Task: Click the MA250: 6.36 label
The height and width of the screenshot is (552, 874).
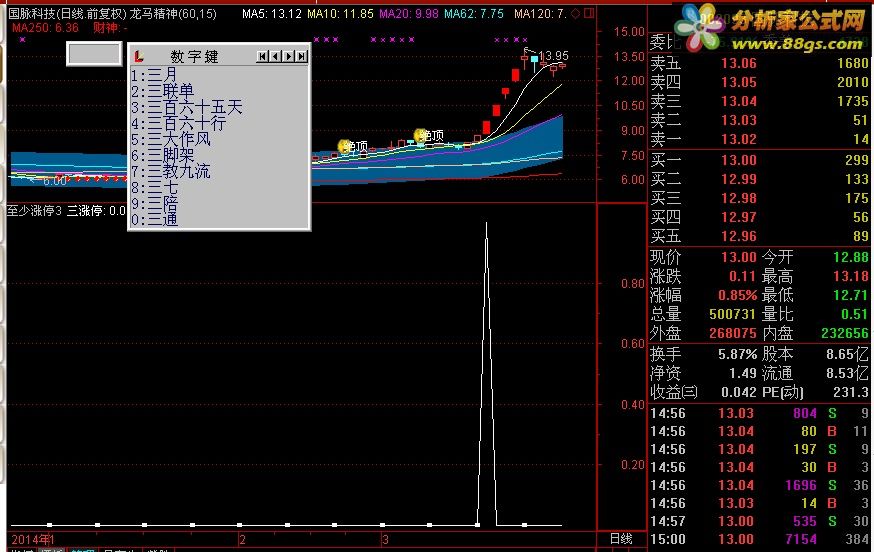Action: tap(45, 27)
